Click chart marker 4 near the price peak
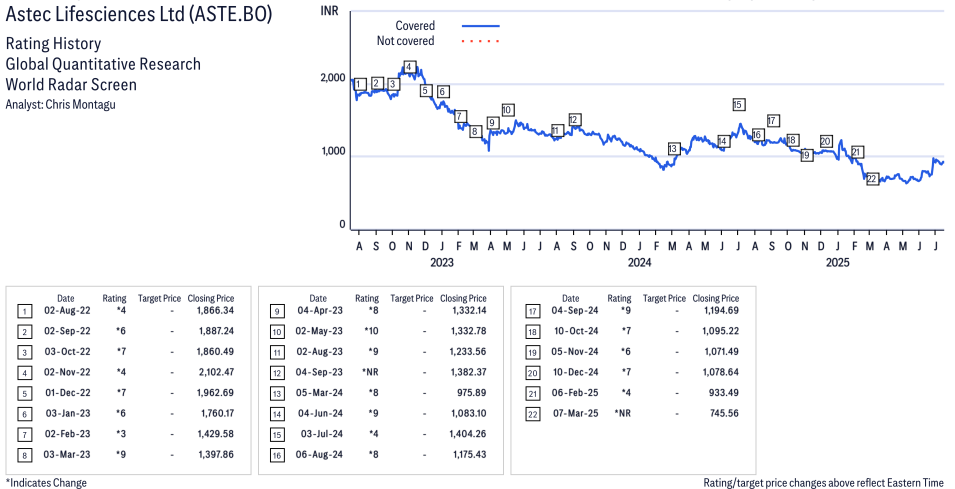 click(409, 67)
